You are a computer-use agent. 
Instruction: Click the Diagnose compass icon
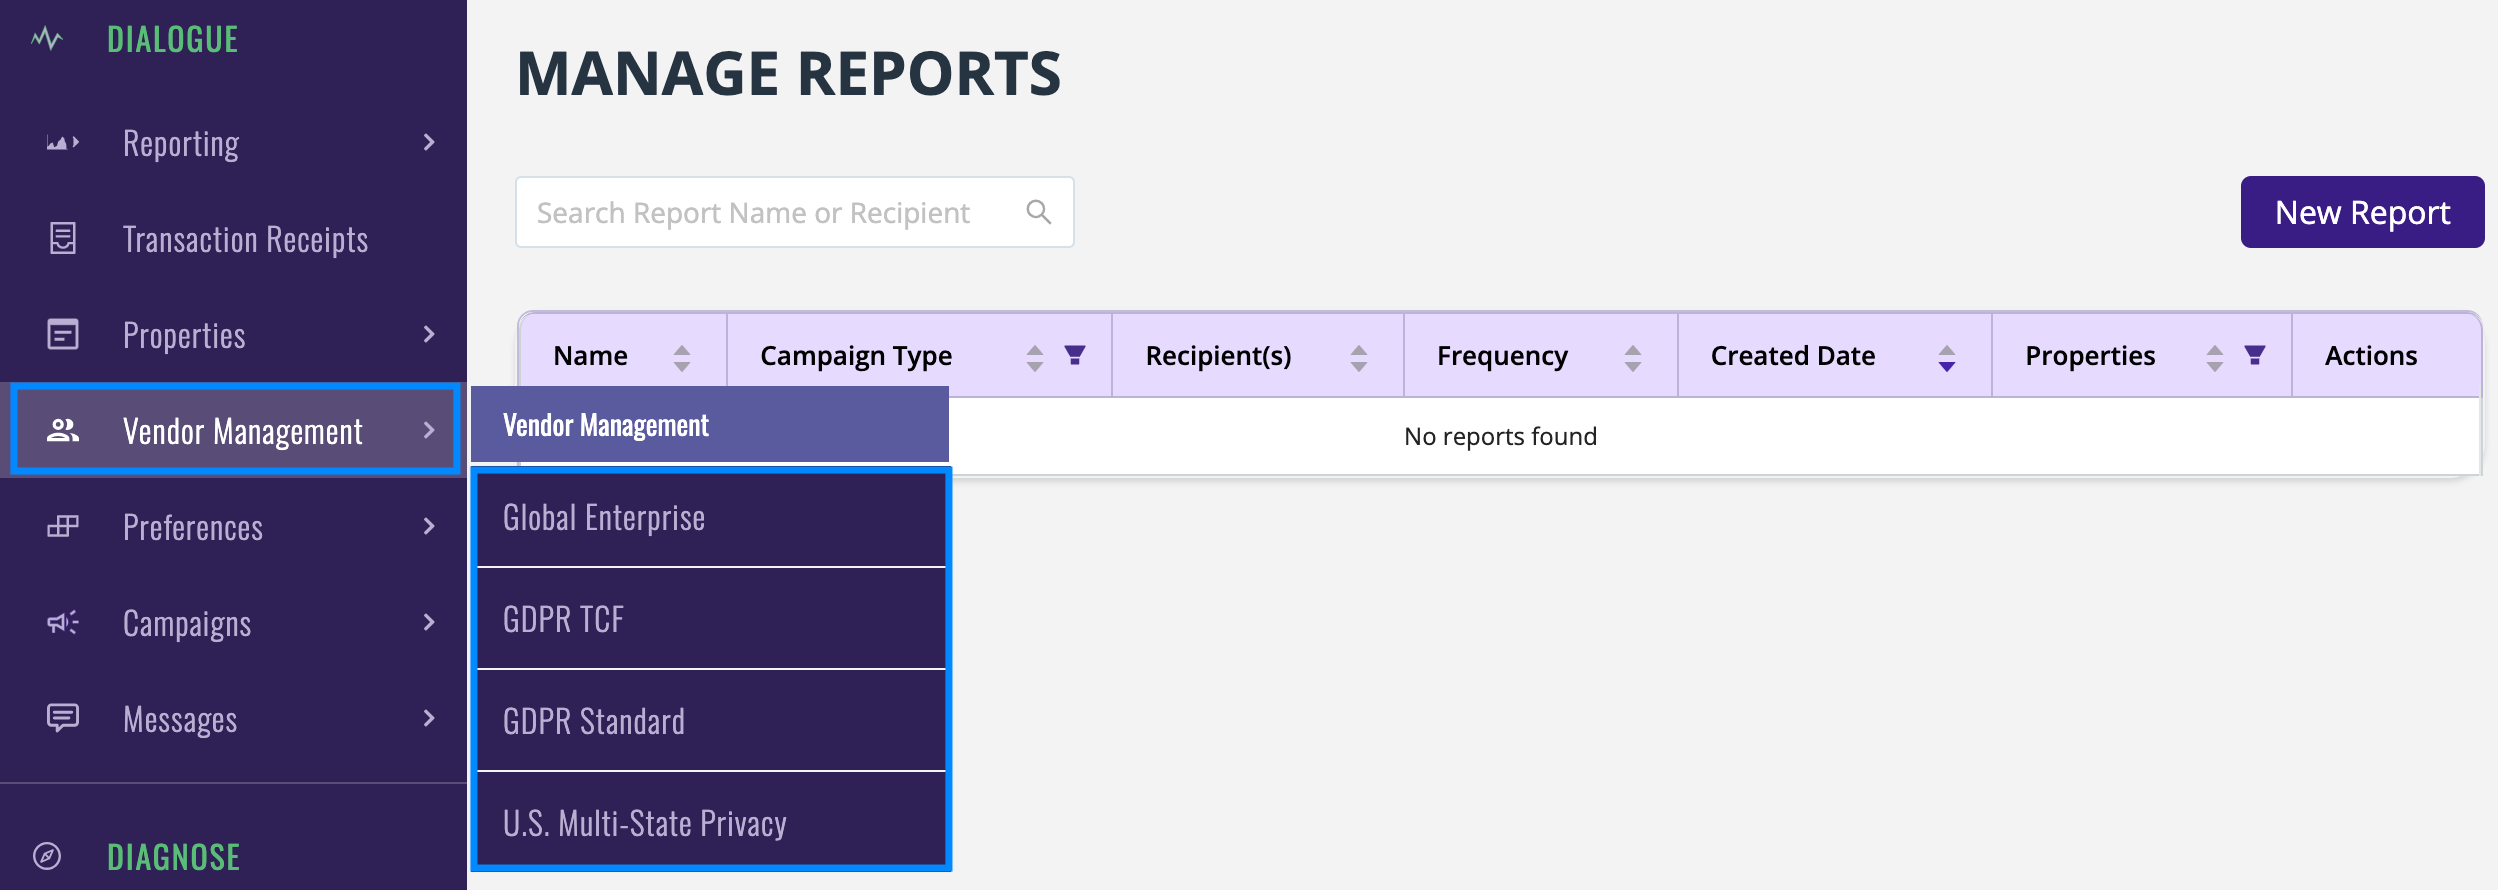pyautogui.click(x=47, y=856)
